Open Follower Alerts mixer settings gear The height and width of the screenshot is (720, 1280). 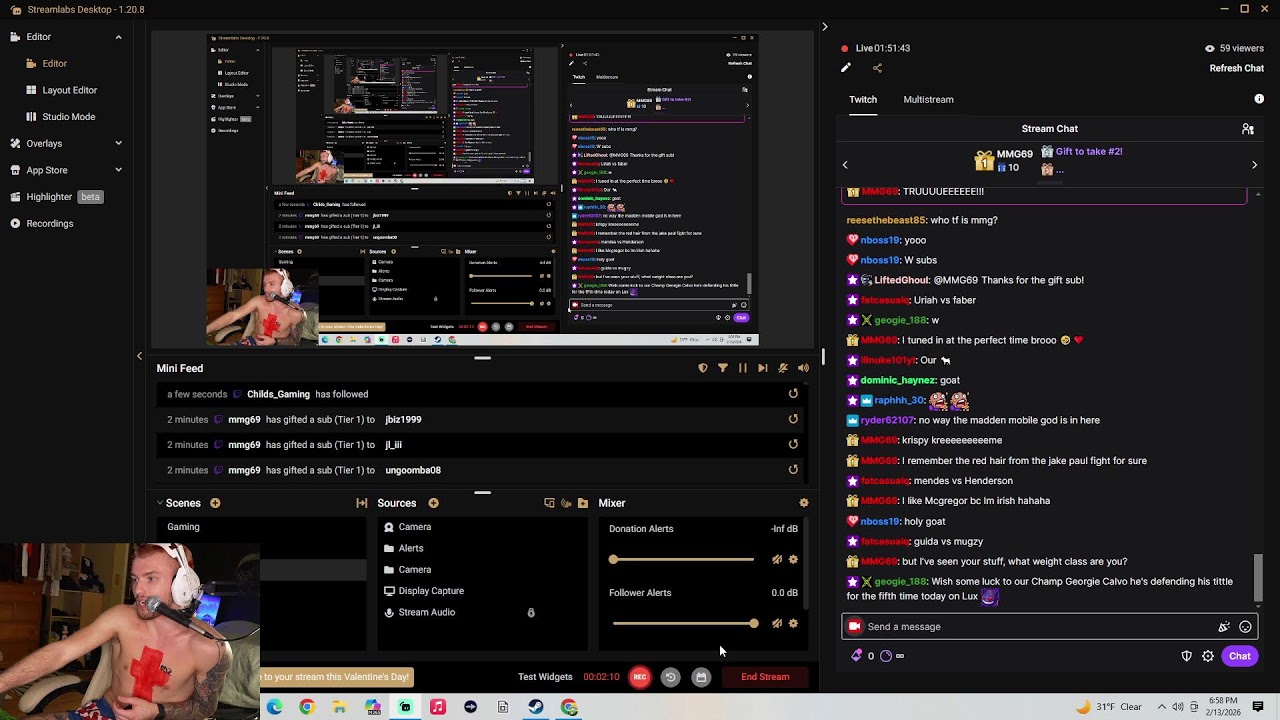[x=794, y=623]
